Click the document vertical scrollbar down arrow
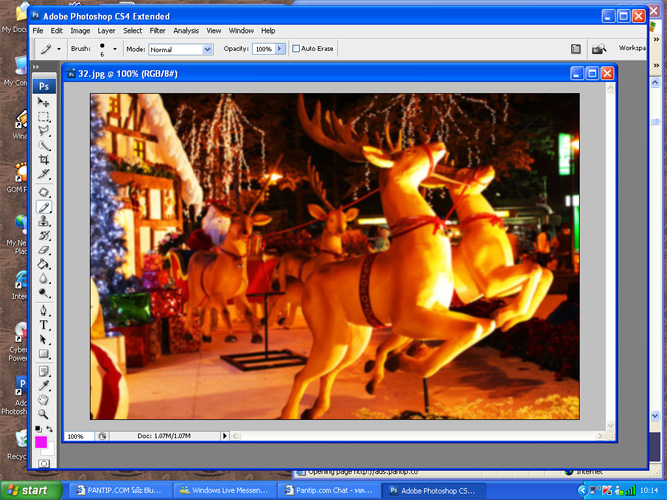The image size is (667, 500). pos(611,425)
